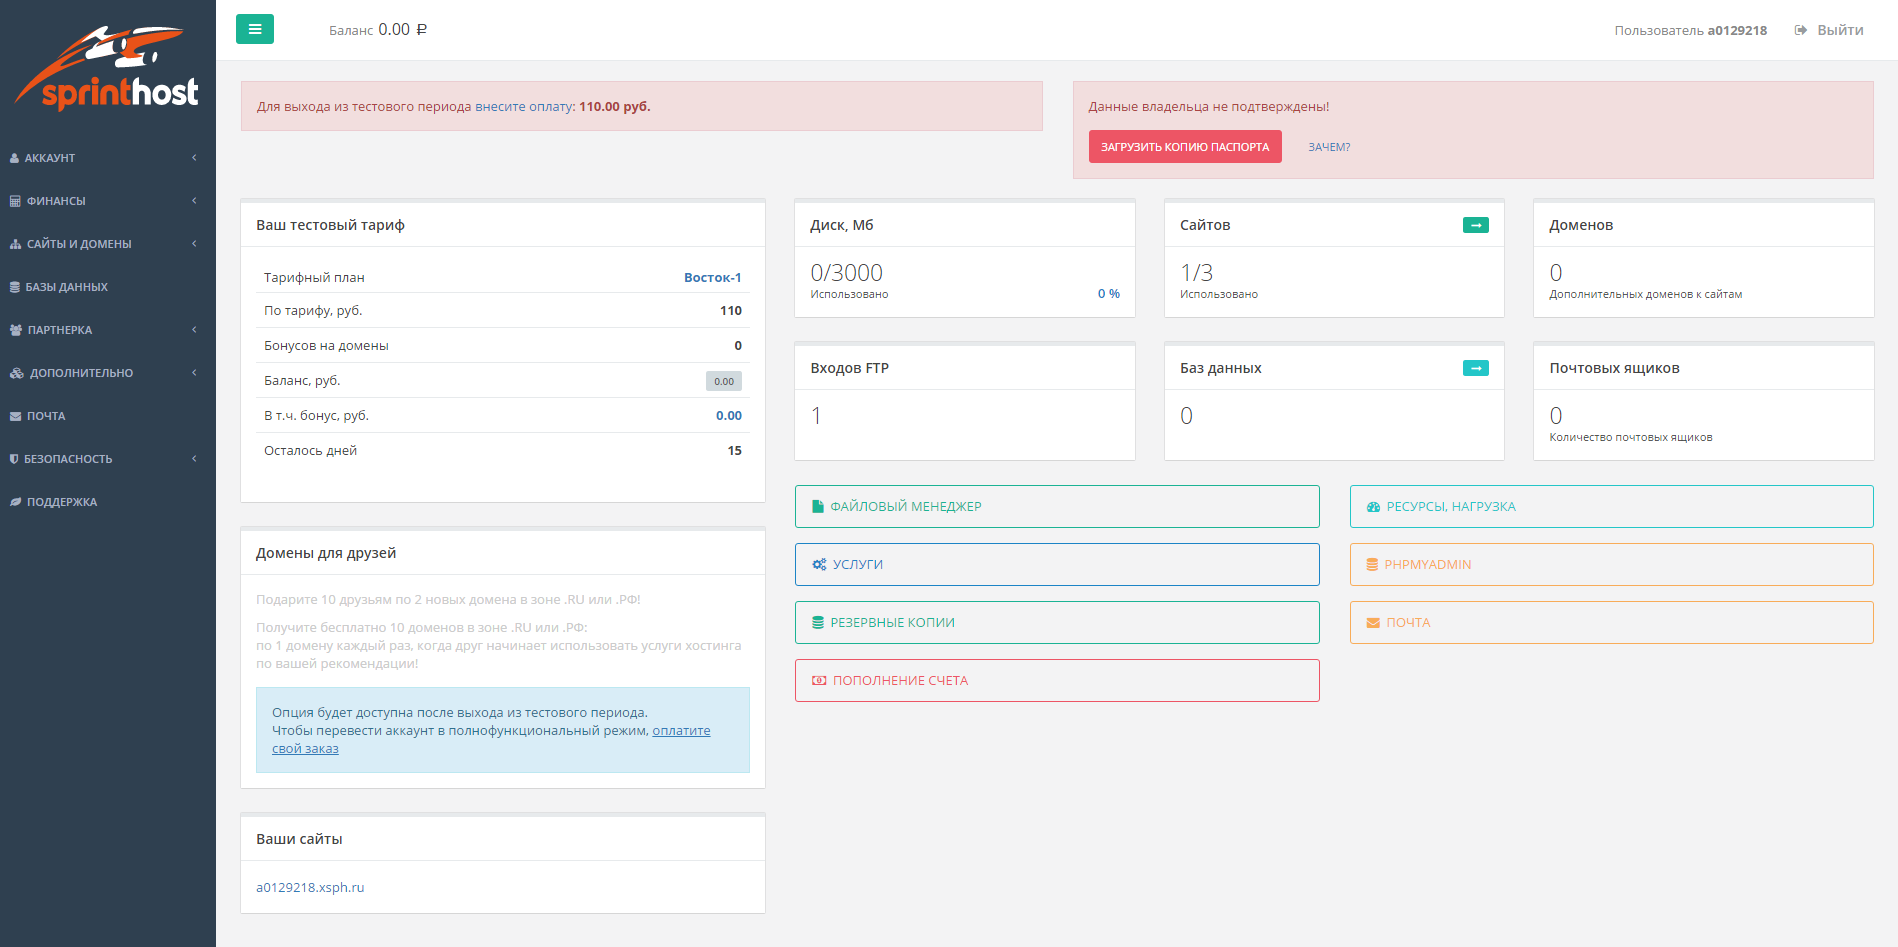Click the Пополнение счета button
This screenshot has width=1898, height=947.
tap(1056, 681)
